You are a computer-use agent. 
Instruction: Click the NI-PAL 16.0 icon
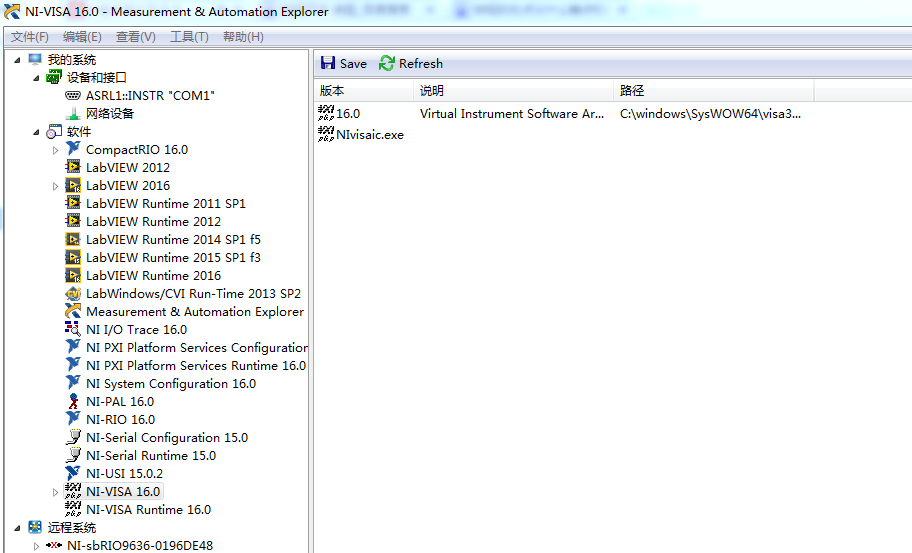tap(73, 401)
